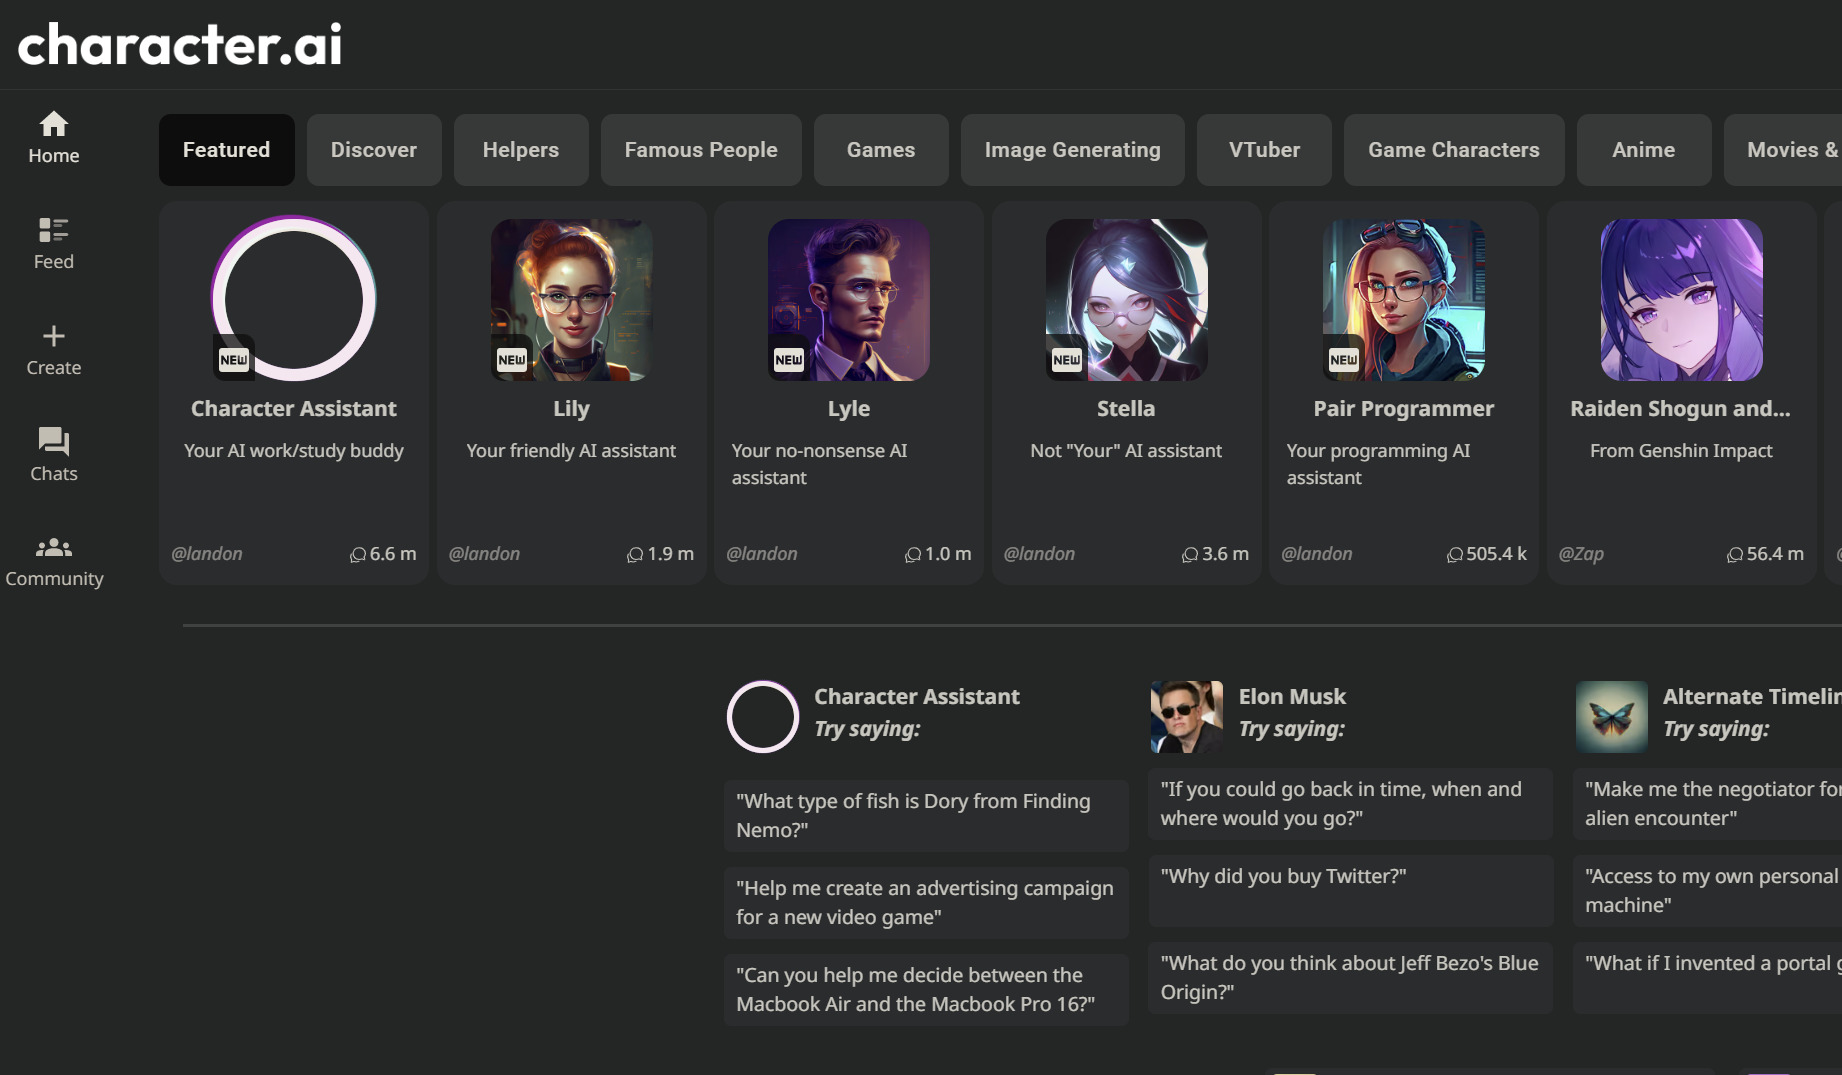Click the @landon link under Pair Programmer

[x=1317, y=554]
